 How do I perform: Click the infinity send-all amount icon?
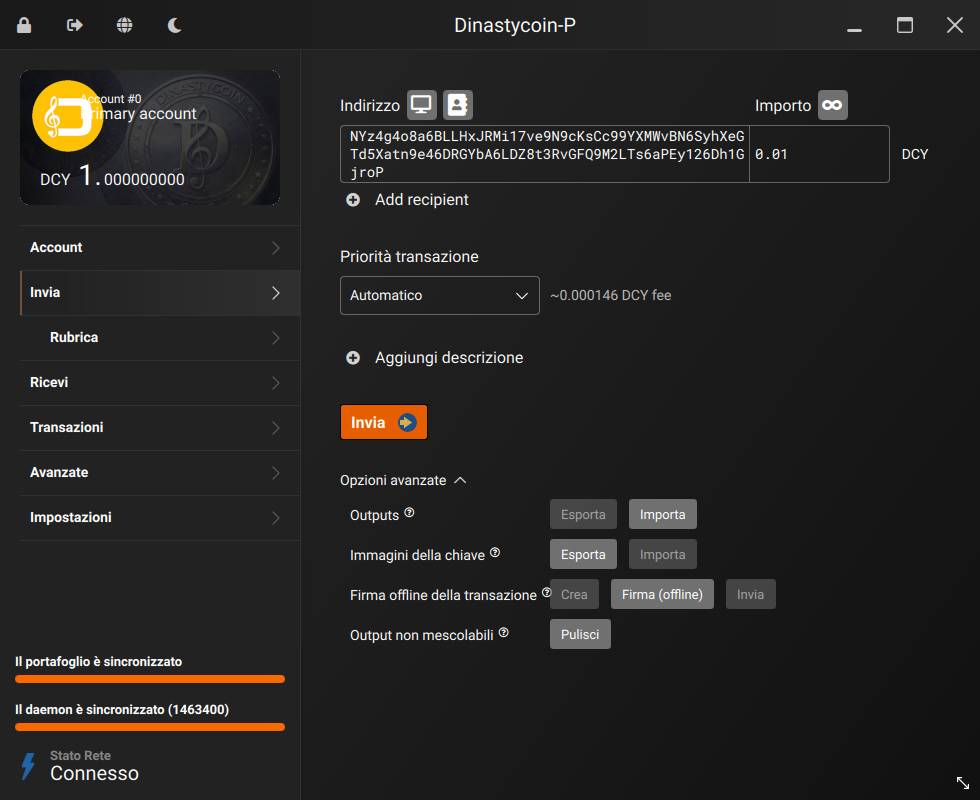coord(832,105)
